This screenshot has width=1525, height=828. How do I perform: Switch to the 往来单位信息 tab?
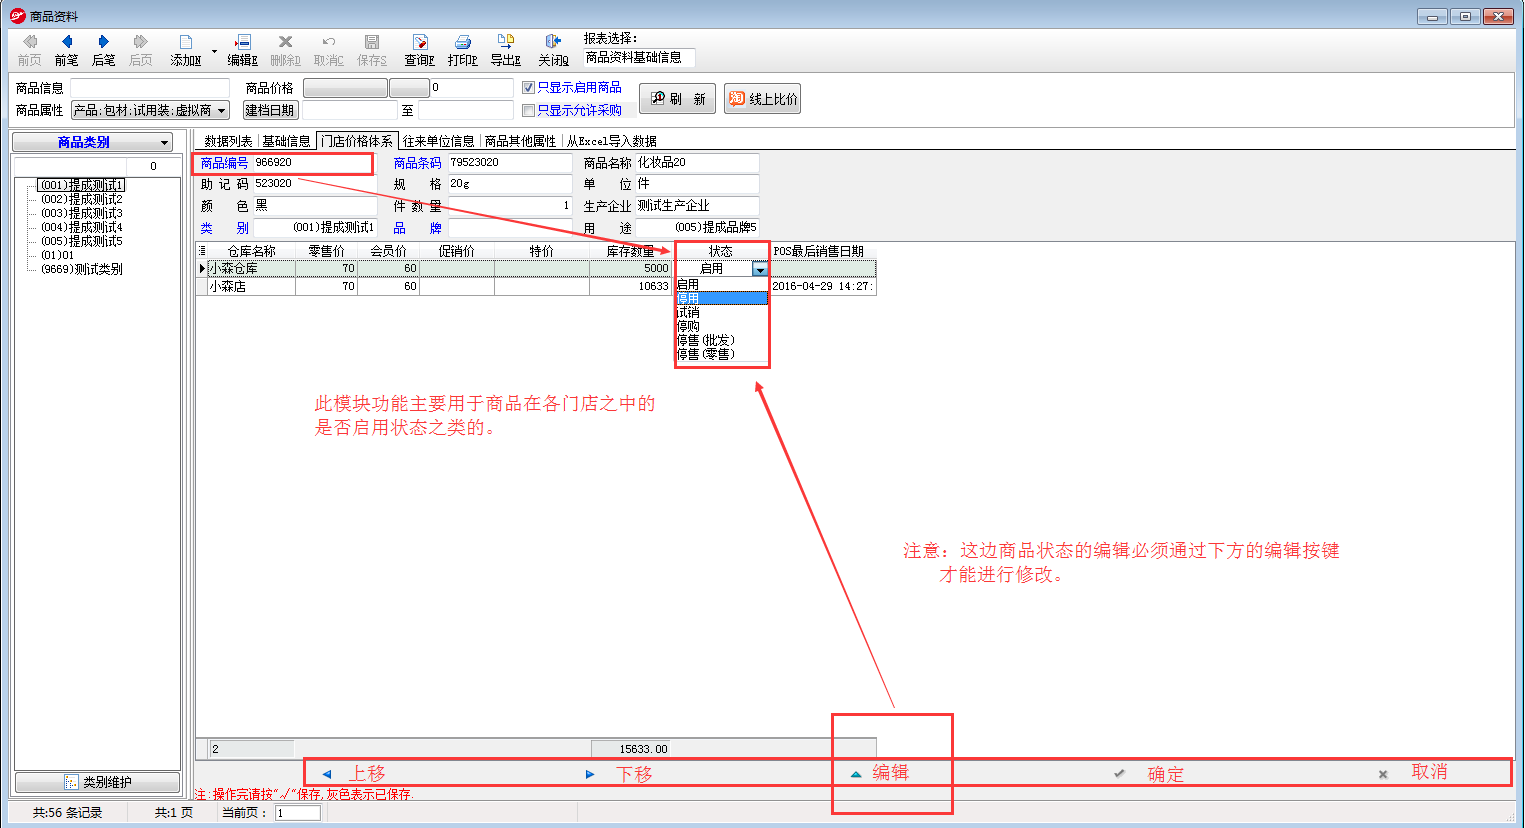pos(438,141)
